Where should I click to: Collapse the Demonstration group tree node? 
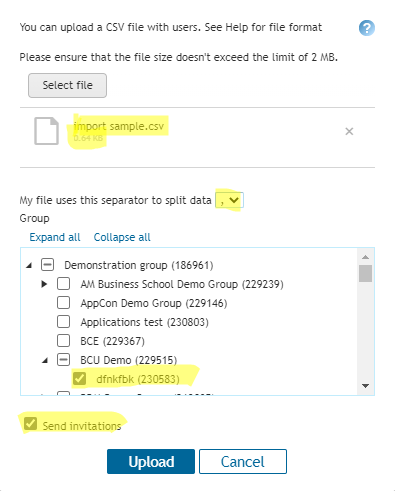click(29, 265)
